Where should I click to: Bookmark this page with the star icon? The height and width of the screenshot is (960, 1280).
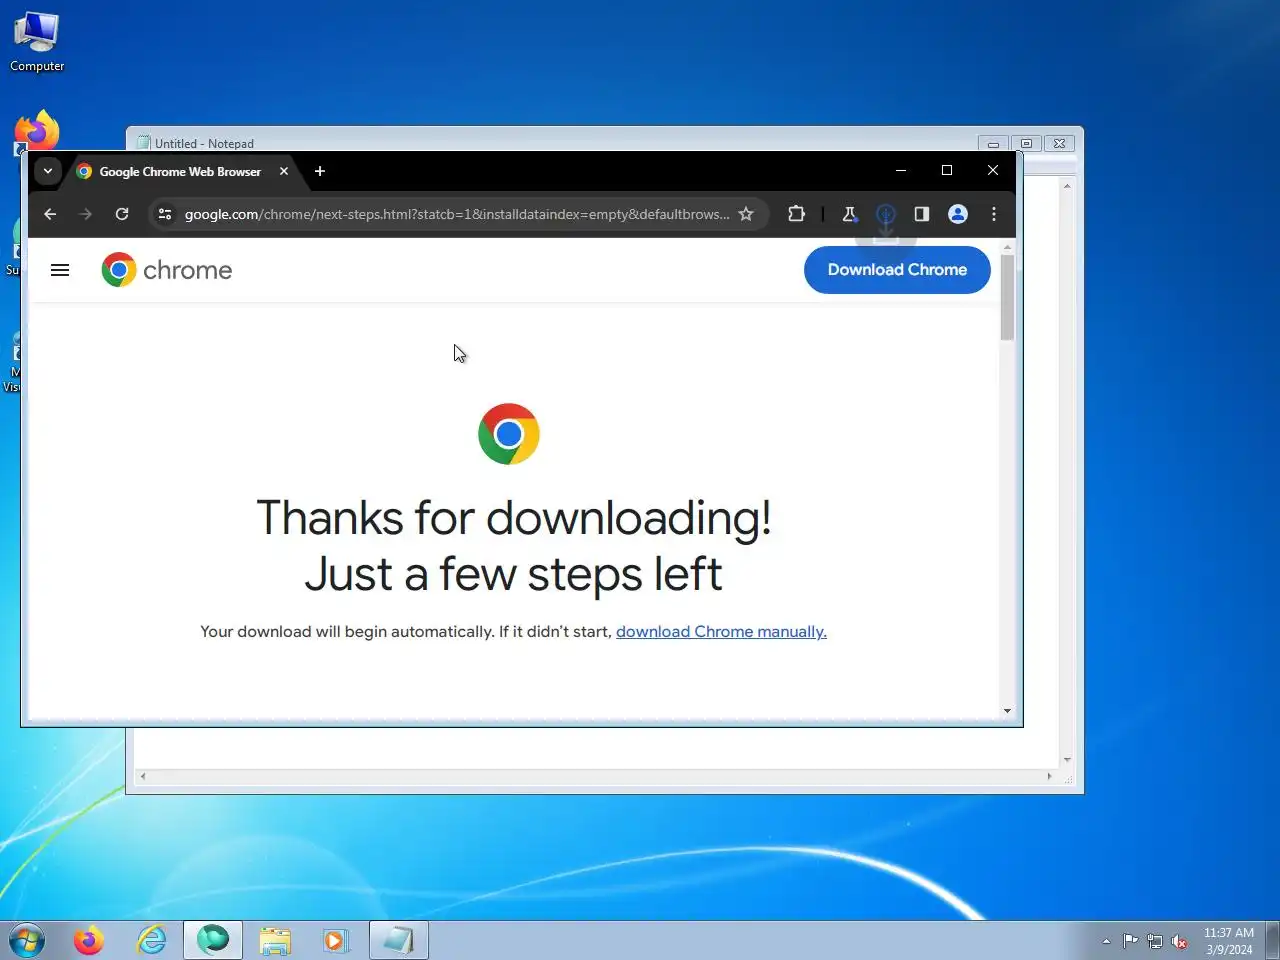point(746,214)
